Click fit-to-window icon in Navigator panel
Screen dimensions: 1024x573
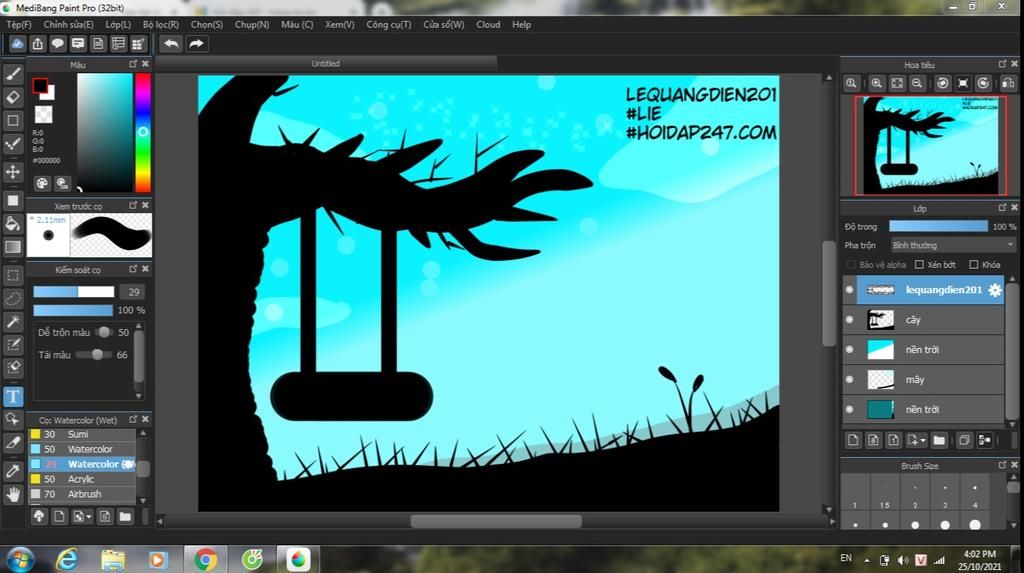point(897,83)
